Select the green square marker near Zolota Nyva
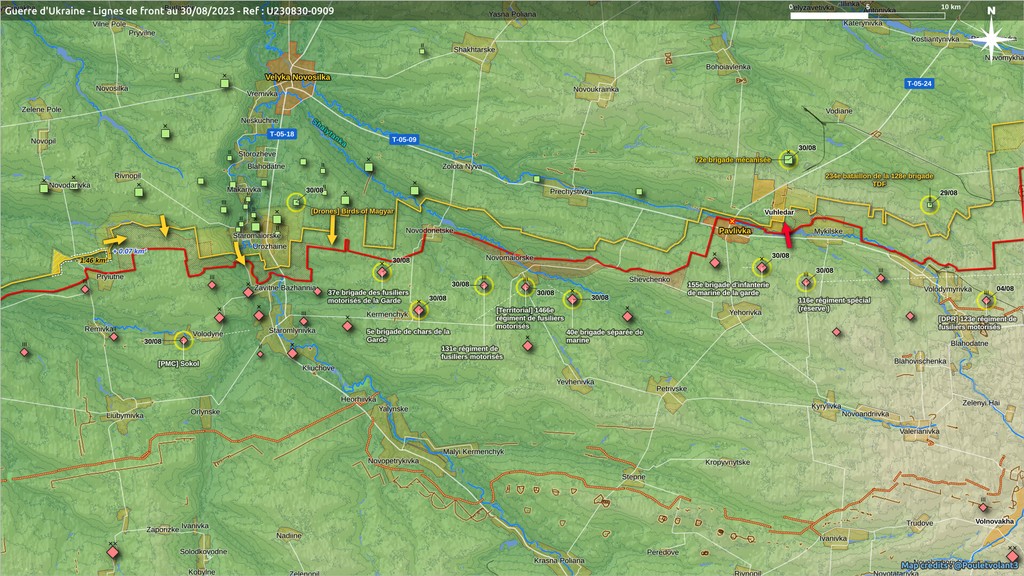The height and width of the screenshot is (576, 1024). point(415,191)
